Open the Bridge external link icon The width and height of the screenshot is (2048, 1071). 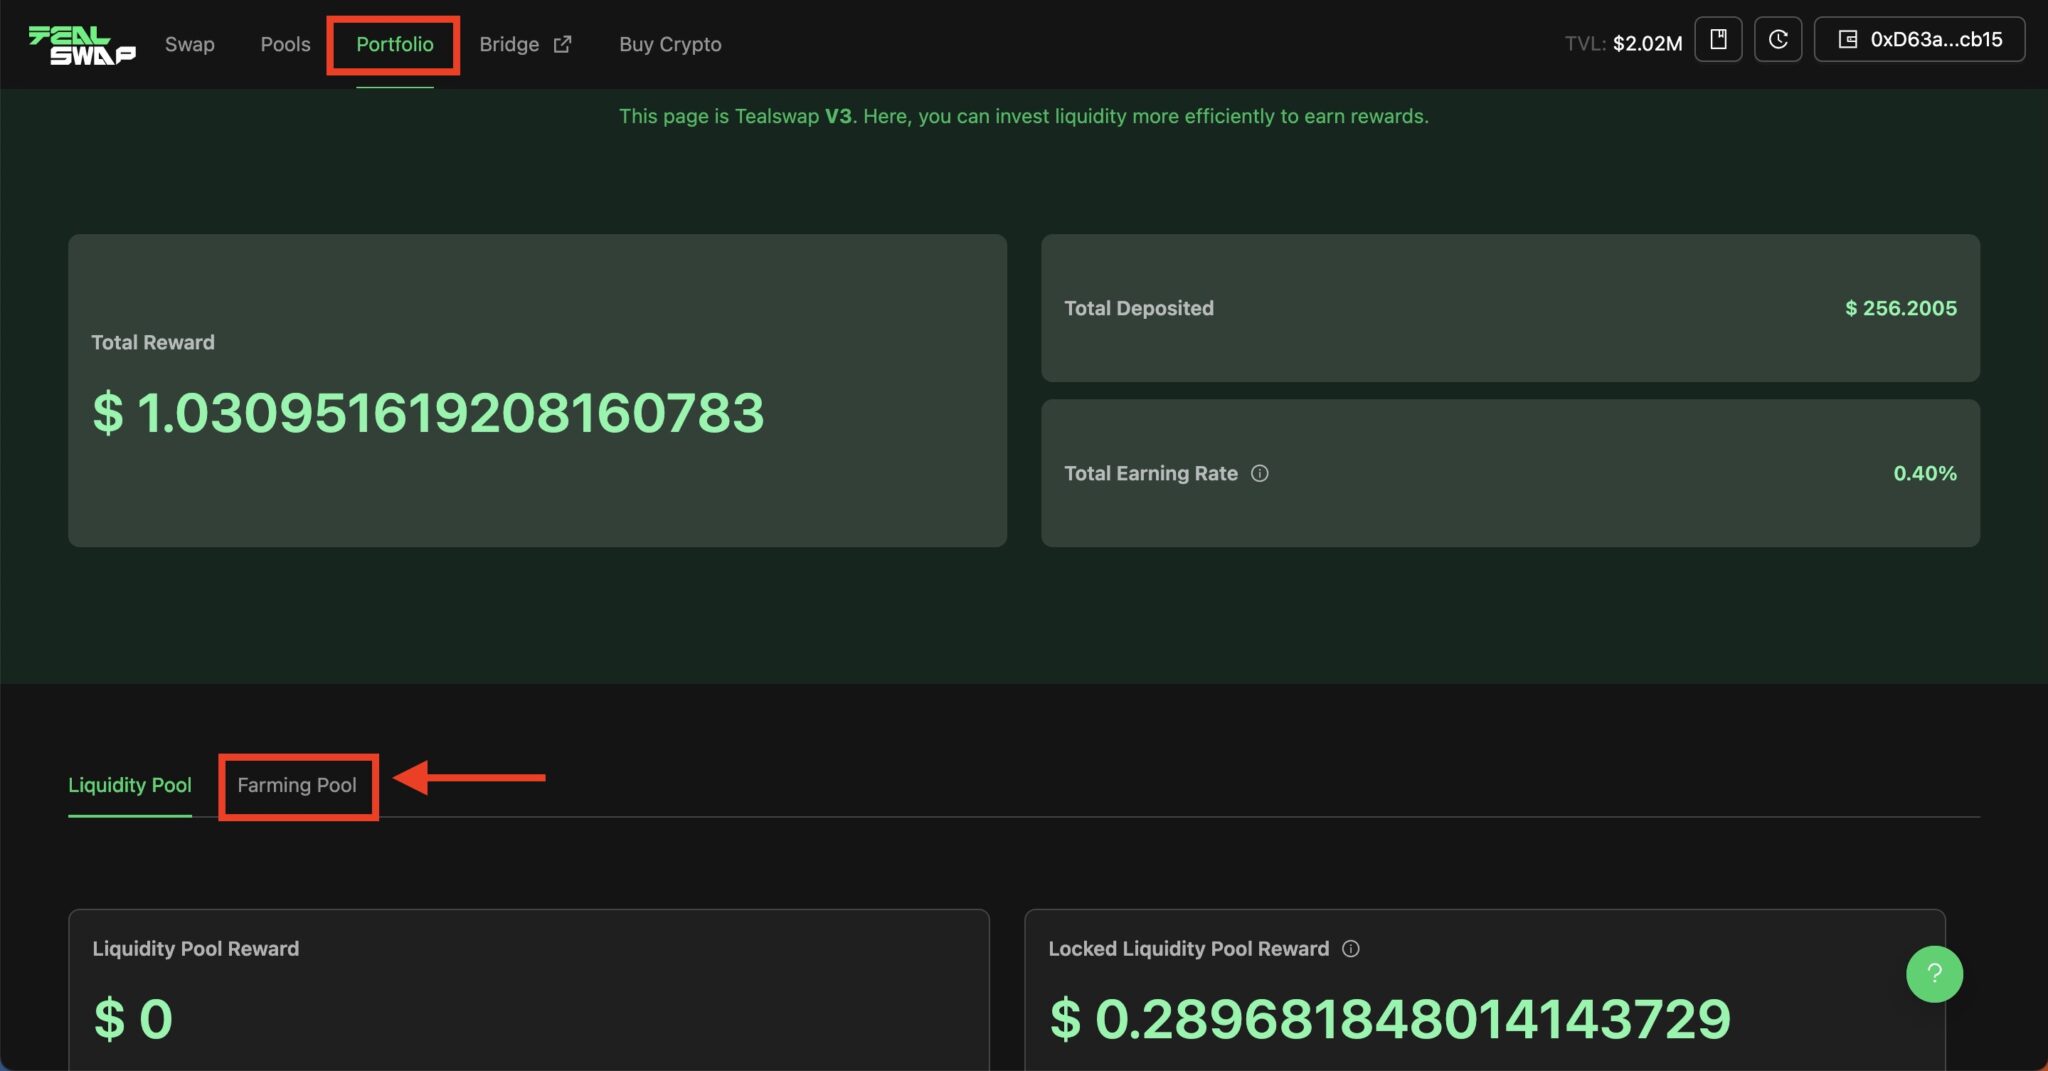pos(564,43)
